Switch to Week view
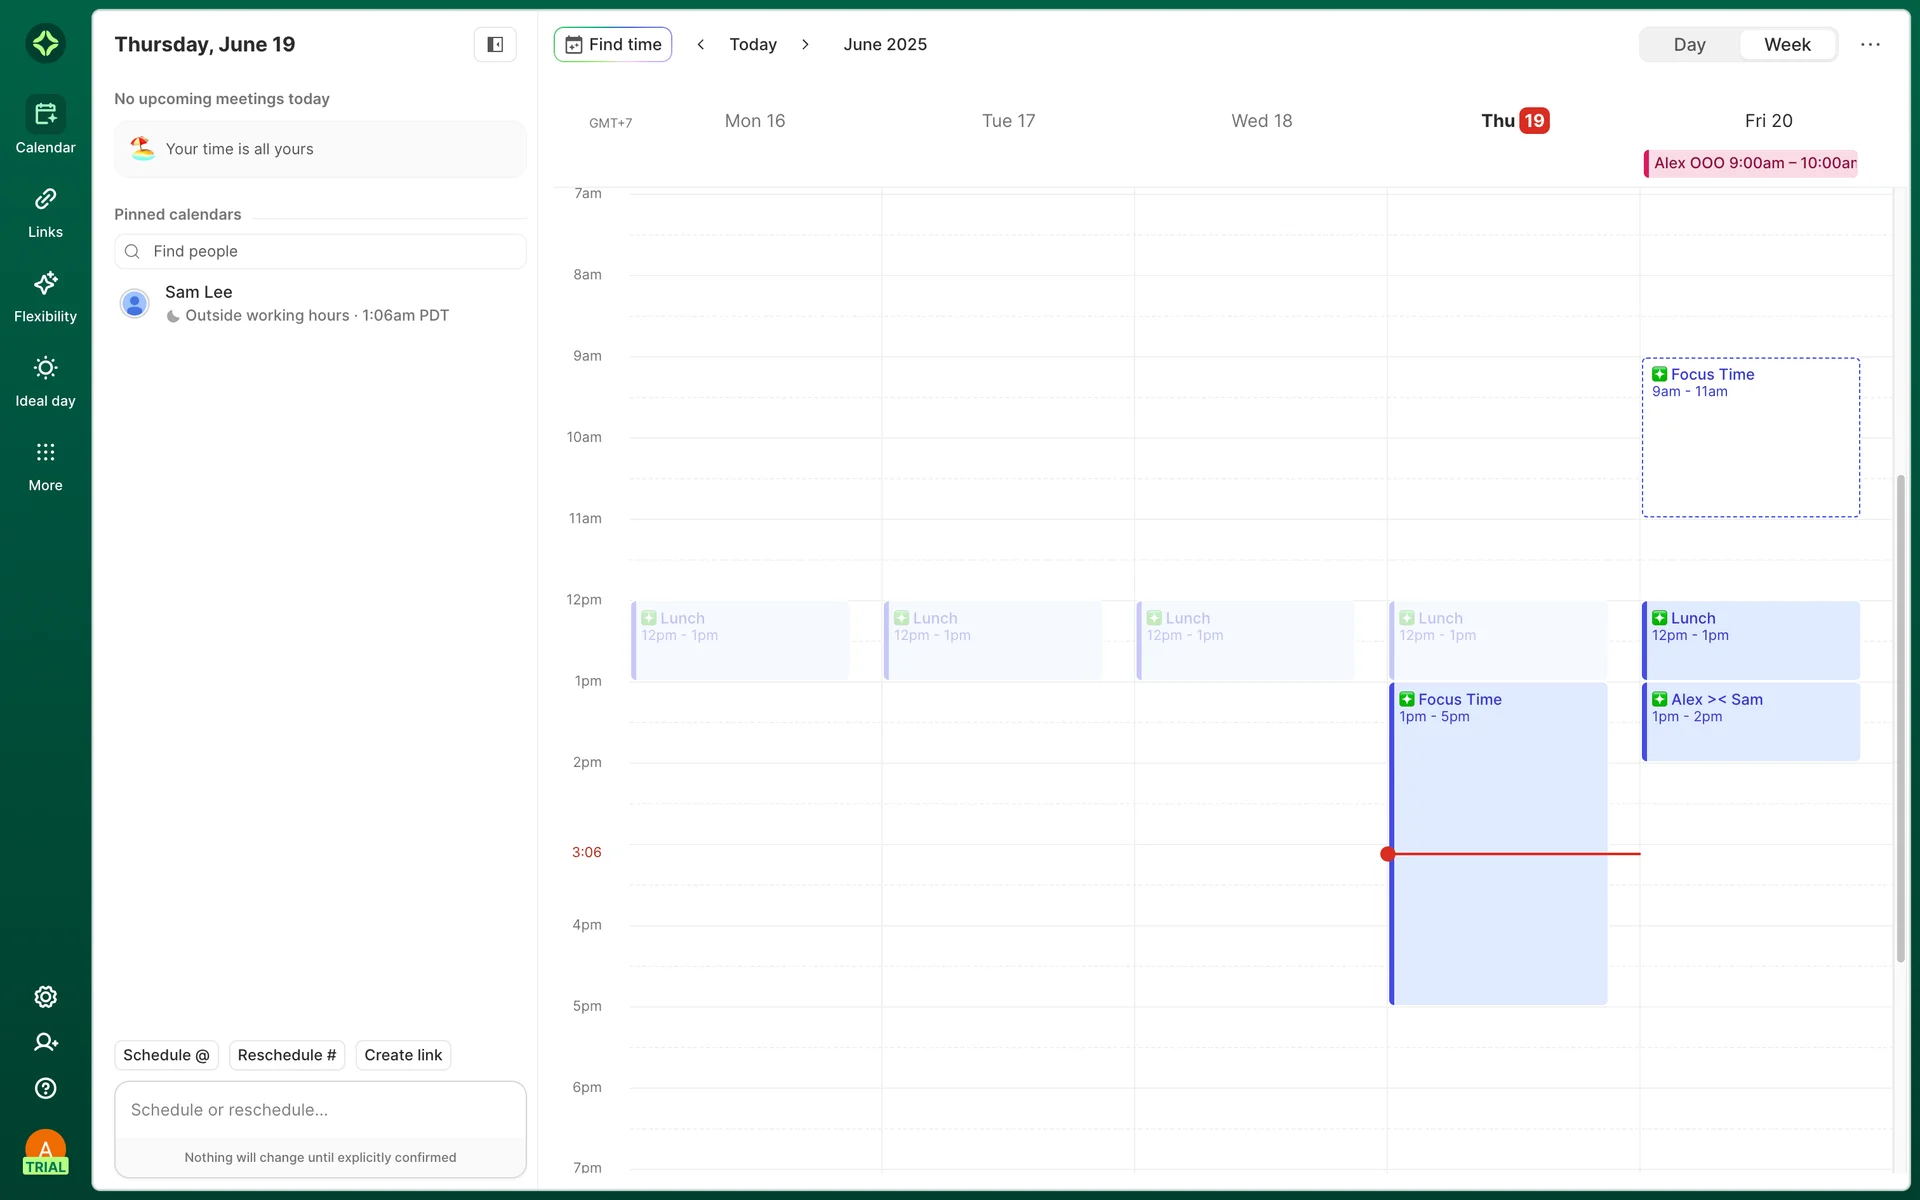Image resolution: width=1920 pixels, height=1200 pixels. coord(1786,45)
